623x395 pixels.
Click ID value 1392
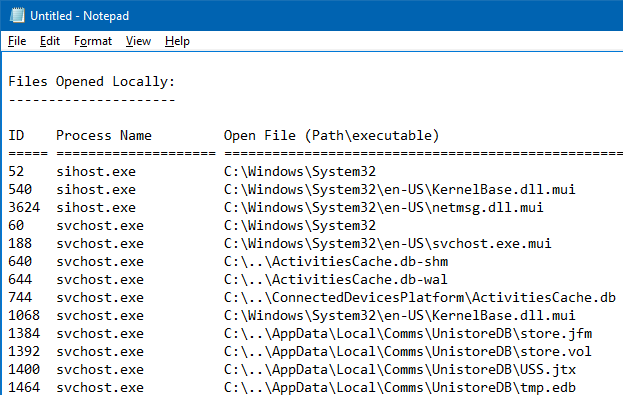[24, 352]
